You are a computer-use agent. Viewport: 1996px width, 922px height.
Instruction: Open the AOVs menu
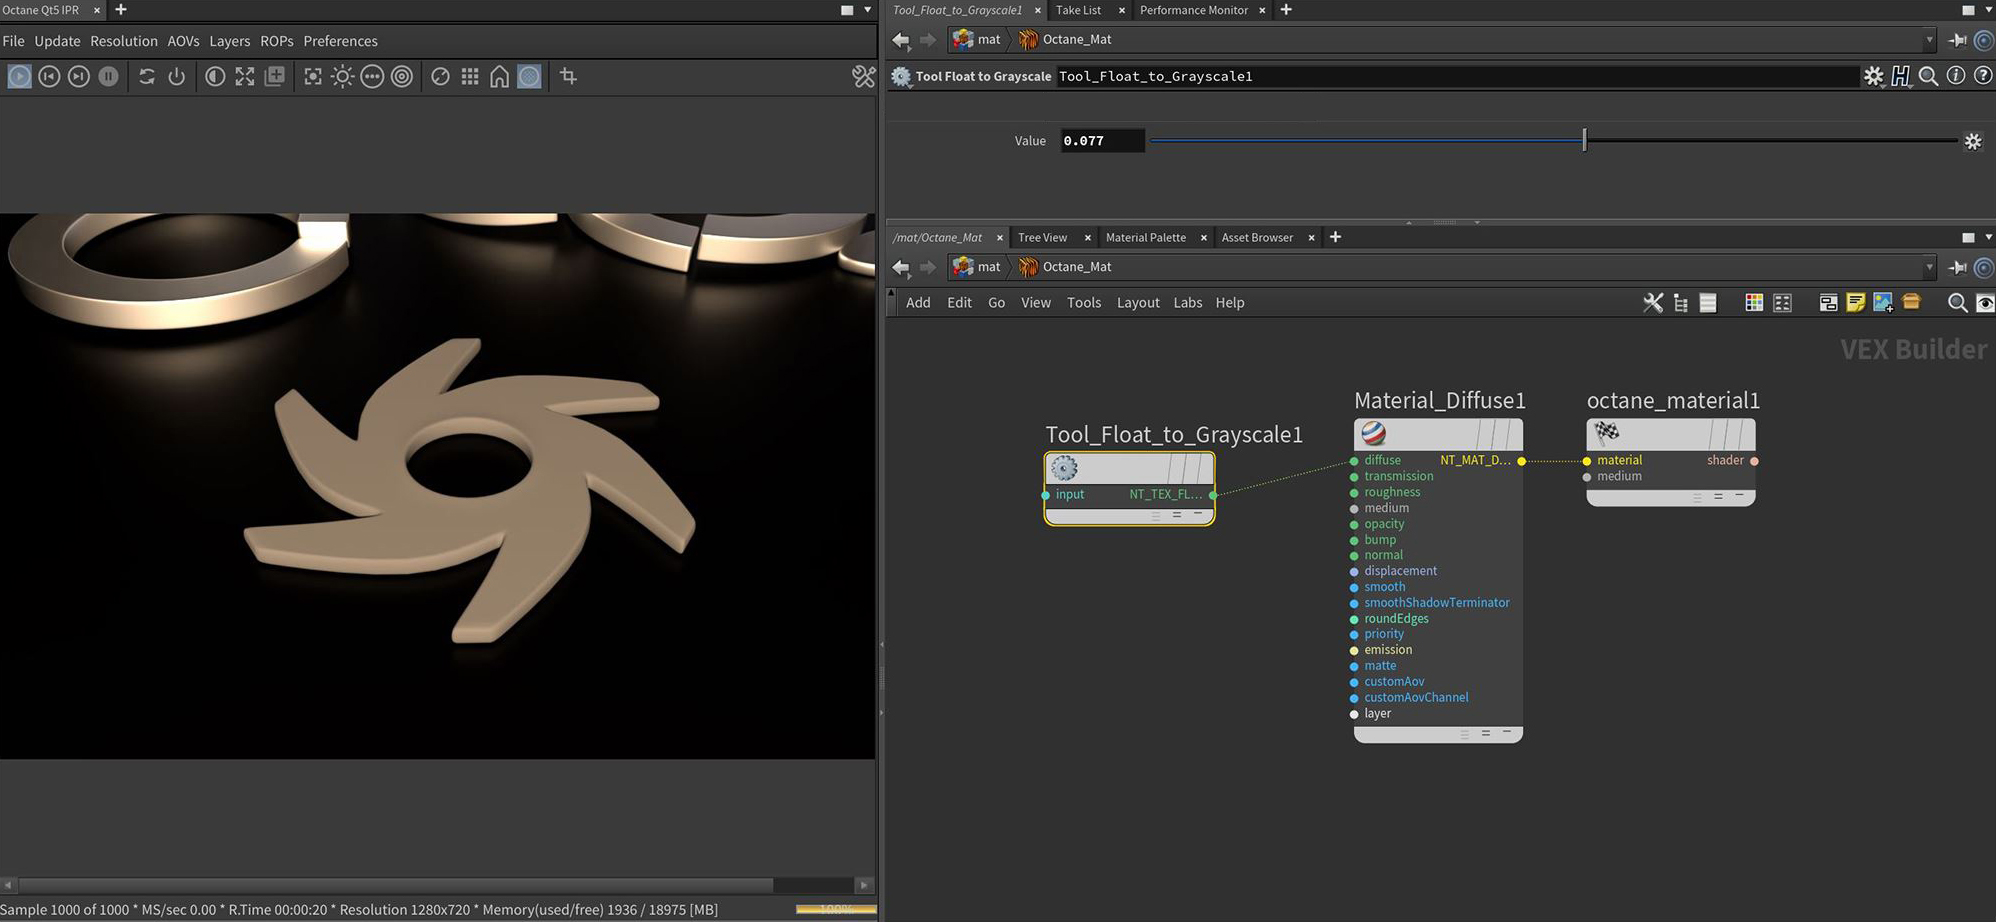tap(183, 41)
